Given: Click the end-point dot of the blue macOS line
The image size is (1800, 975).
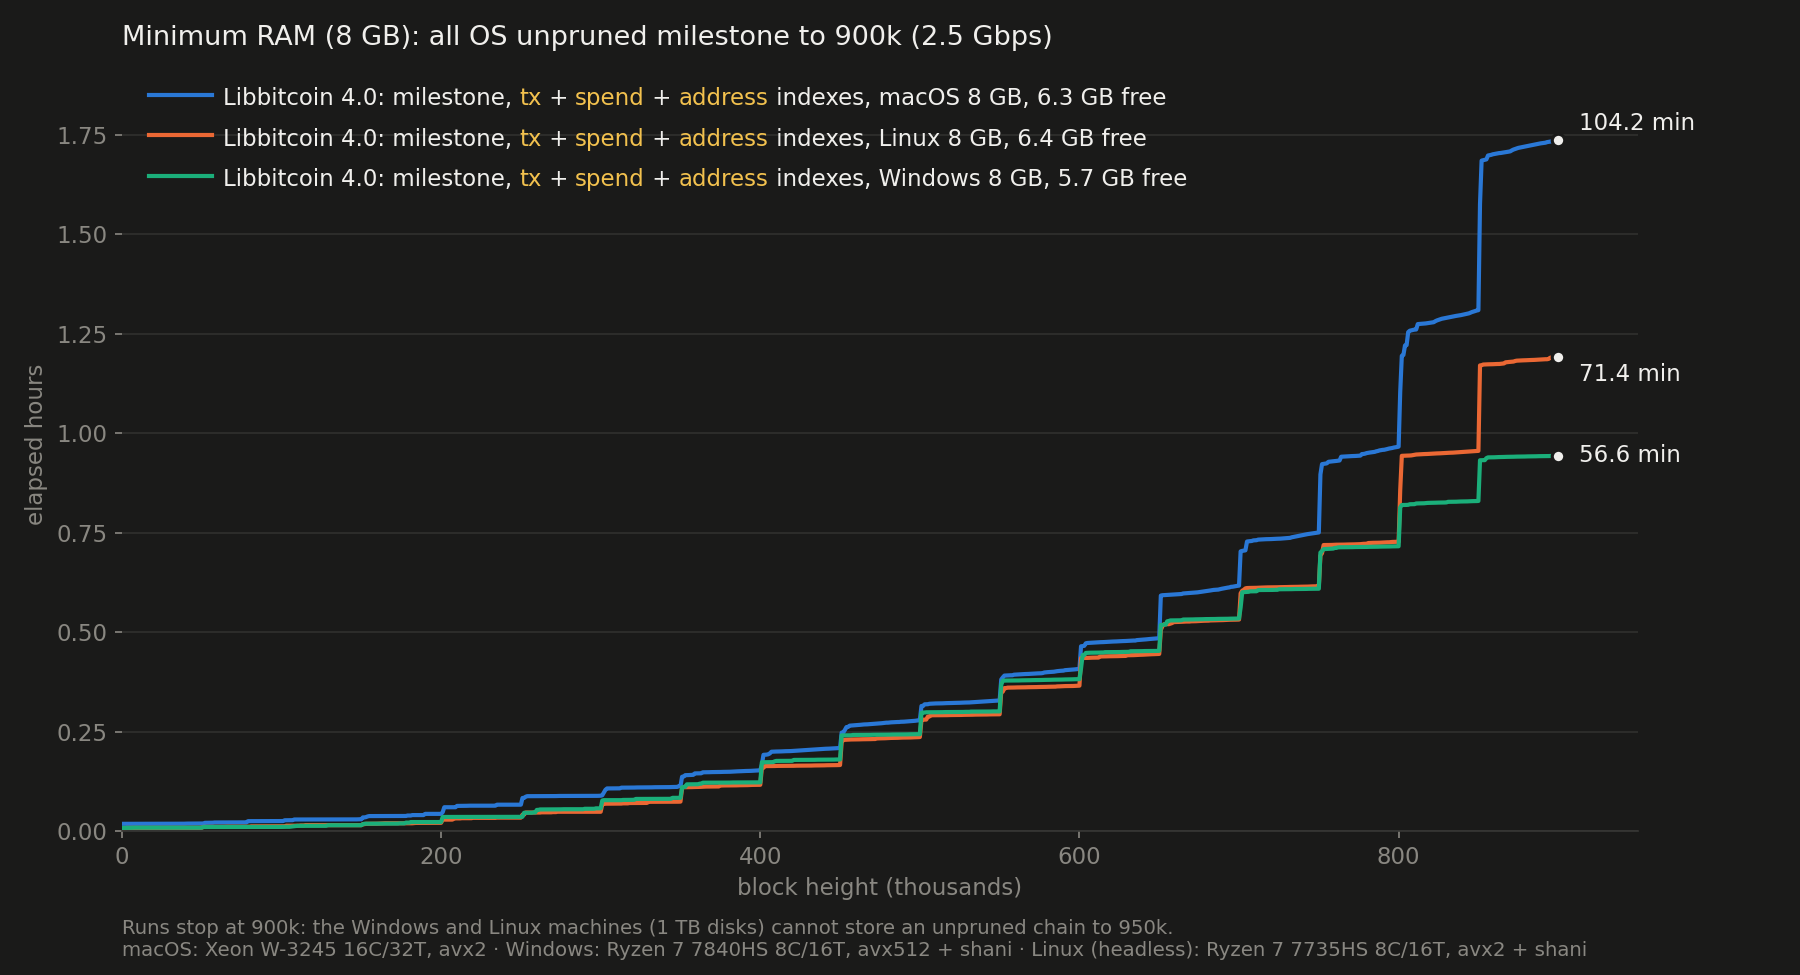Looking at the screenshot, I should click(x=1558, y=141).
